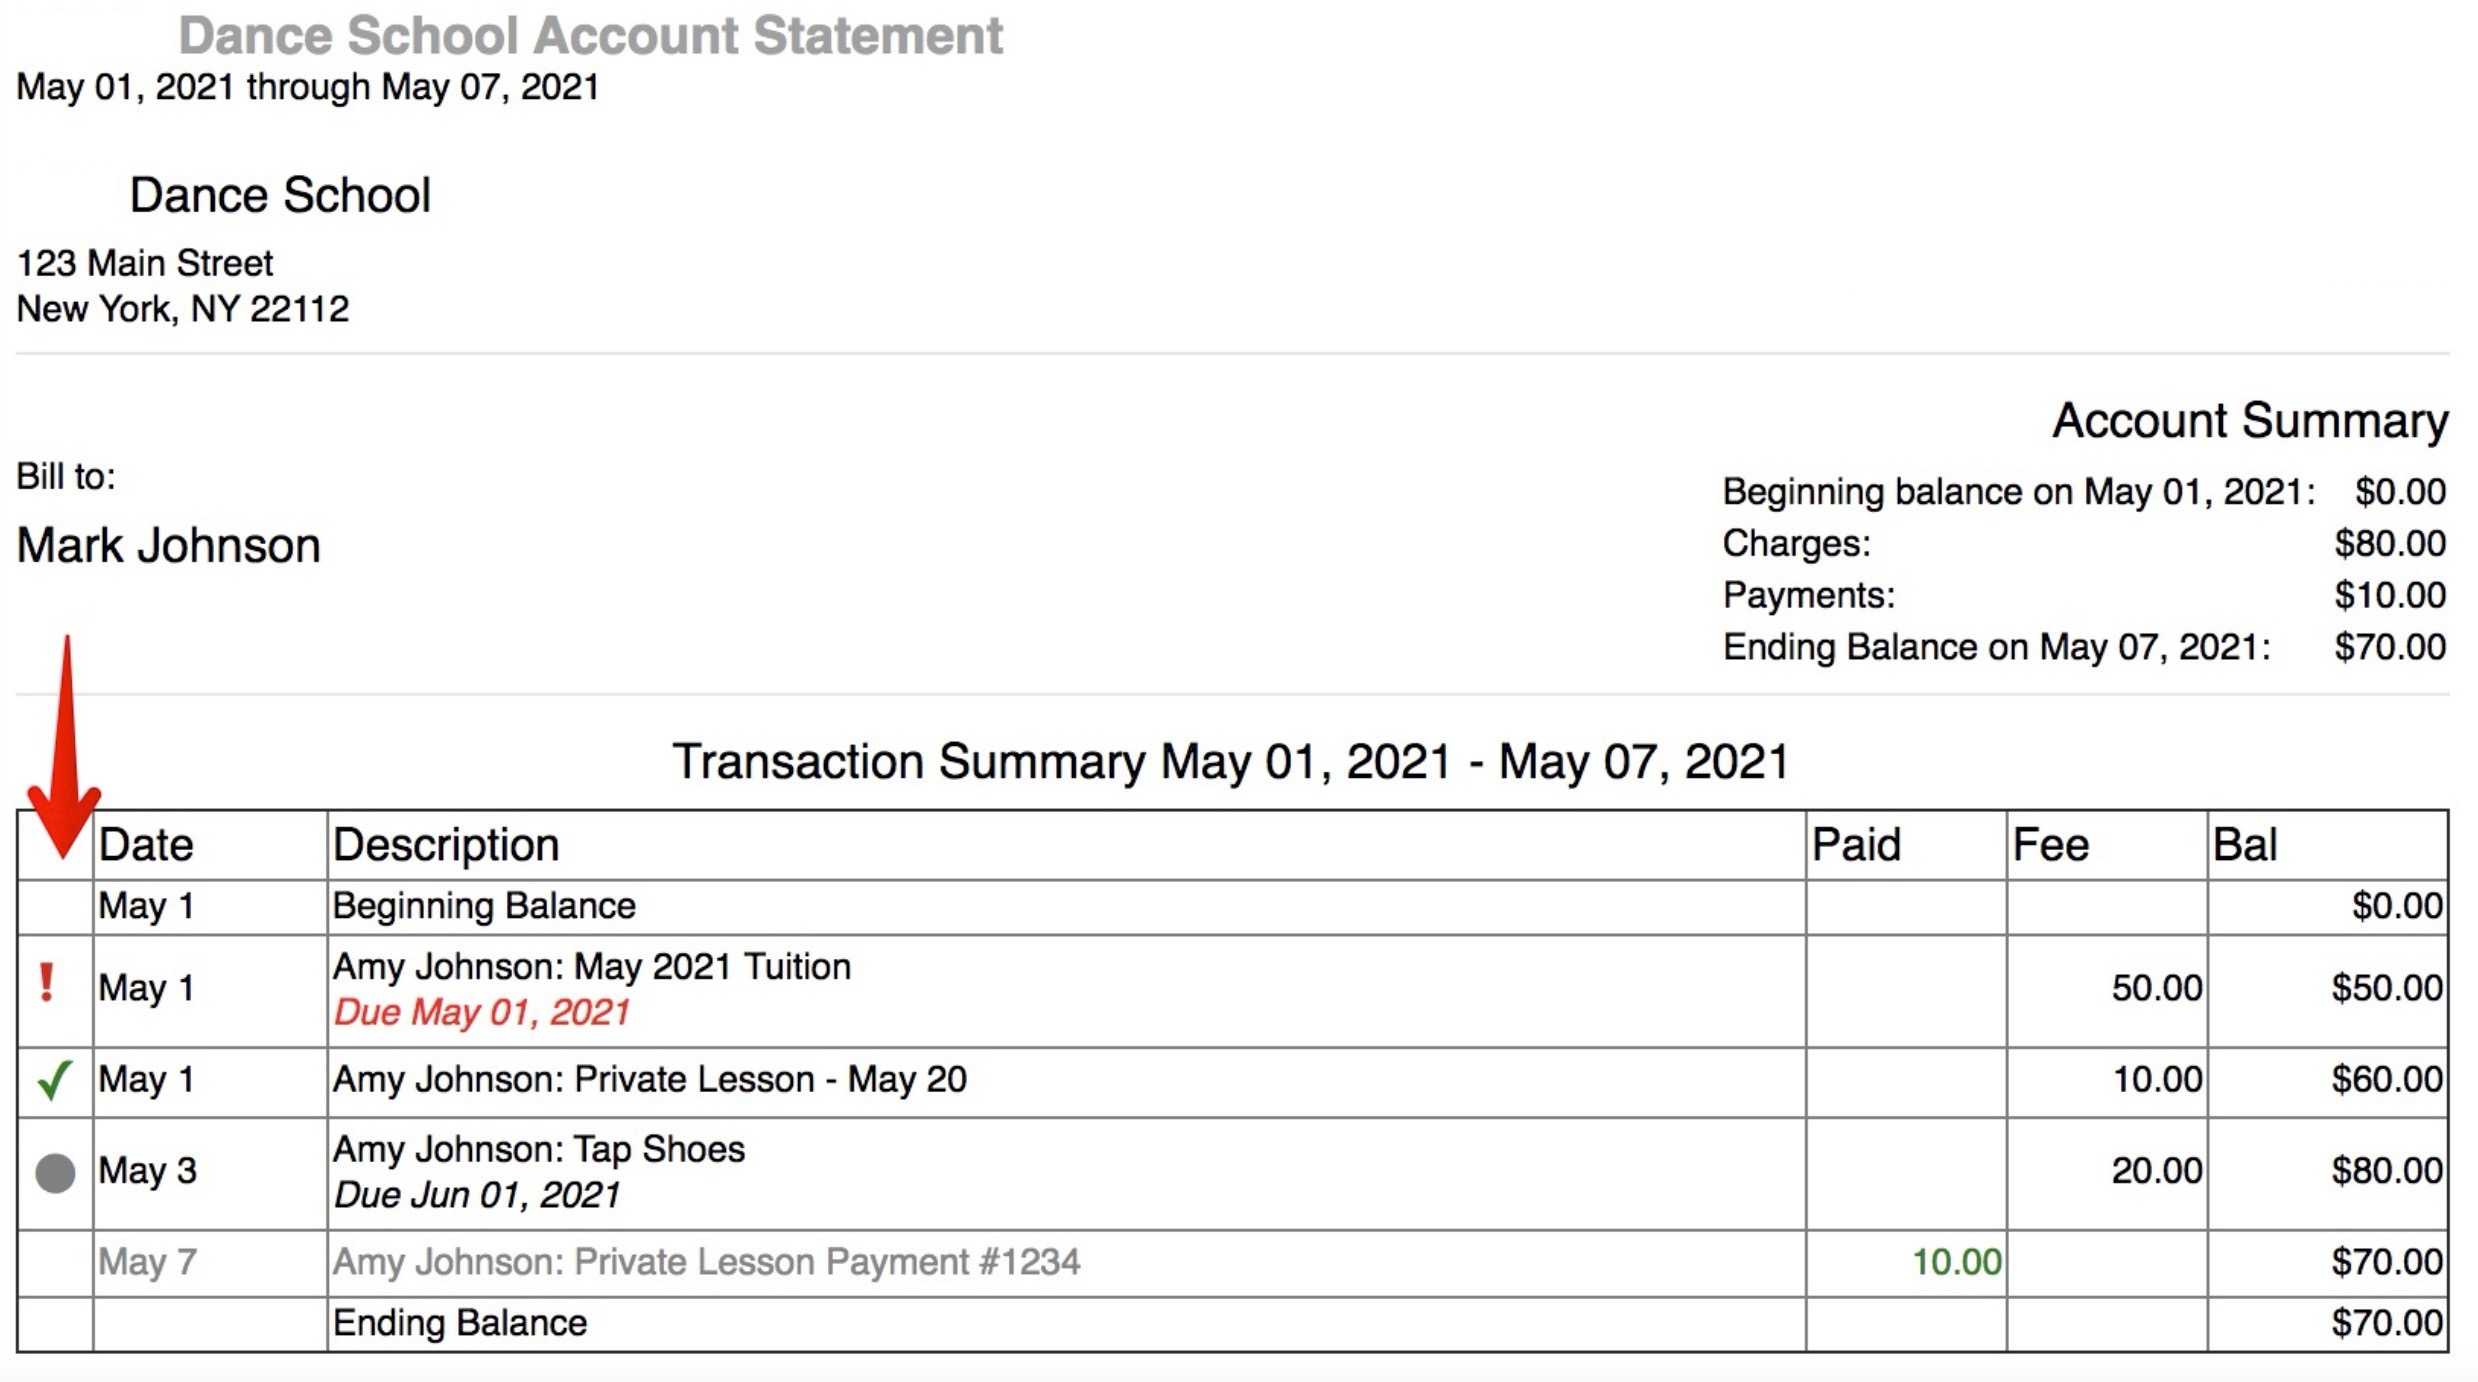Click the "Due Jun 01, 2021" text
Image resolution: width=2478 pixels, height=1382 pixels.
click(x=477, y=1195)
